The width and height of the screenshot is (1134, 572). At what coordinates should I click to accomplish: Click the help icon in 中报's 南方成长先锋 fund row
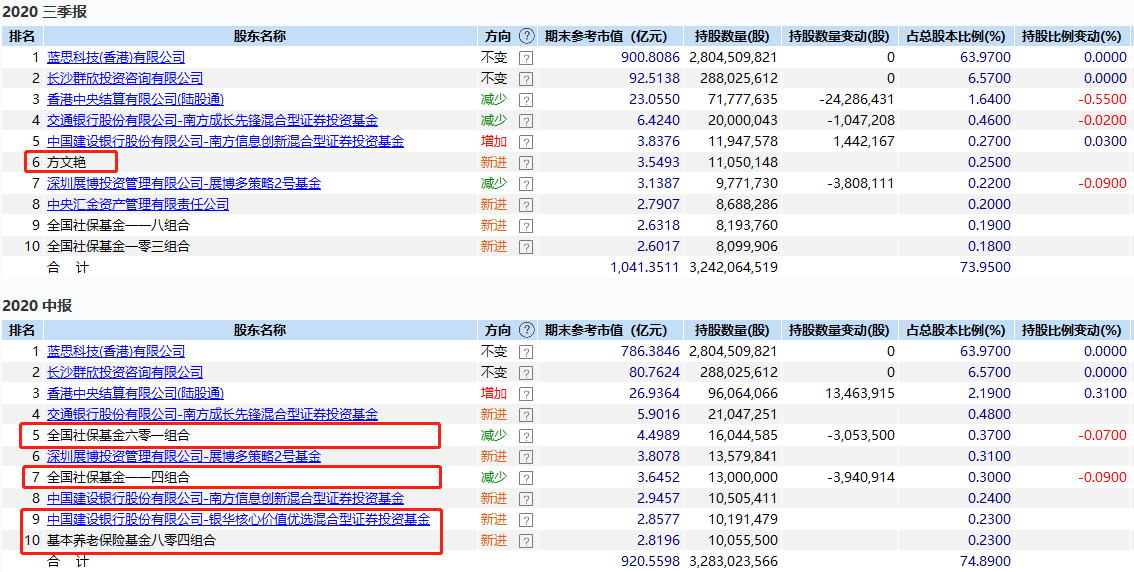click(x=526, y=415)
